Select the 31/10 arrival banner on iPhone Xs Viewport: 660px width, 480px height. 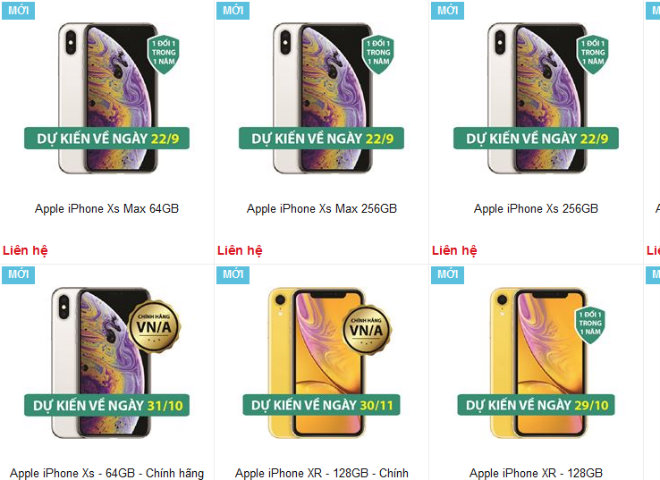pyautogui.click(x=107, y=405)
